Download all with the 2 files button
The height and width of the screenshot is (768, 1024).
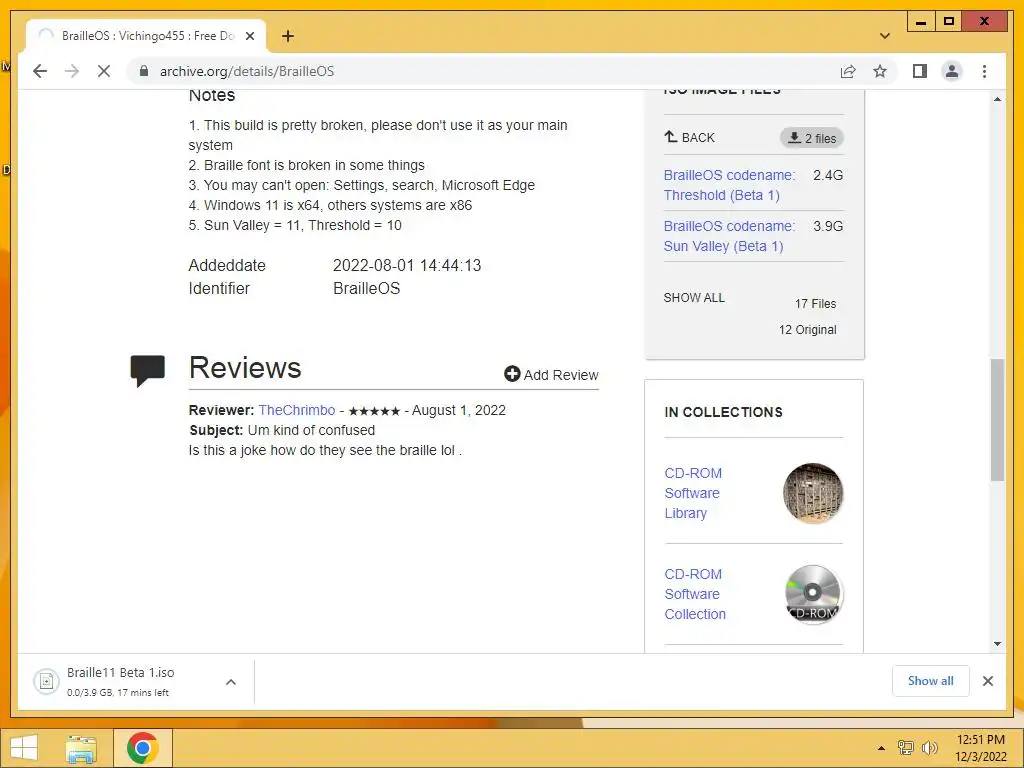(812, 138)
